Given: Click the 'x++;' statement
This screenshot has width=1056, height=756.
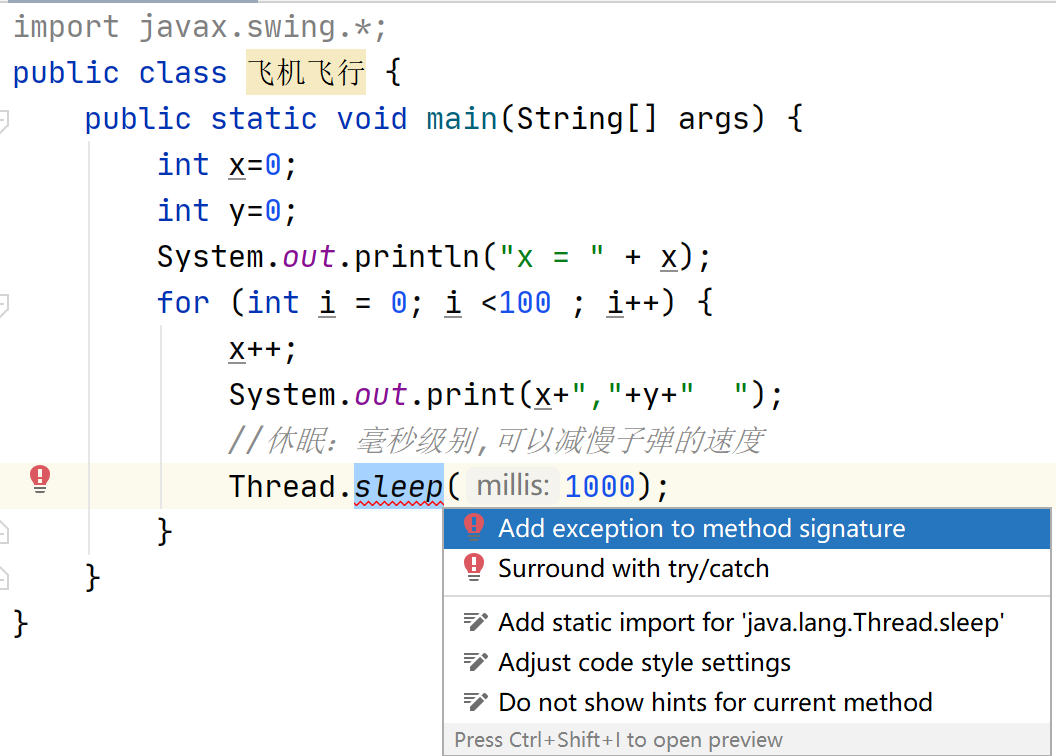Looking at the screenshot, I should pyautogui.click(x=263, y=349).
